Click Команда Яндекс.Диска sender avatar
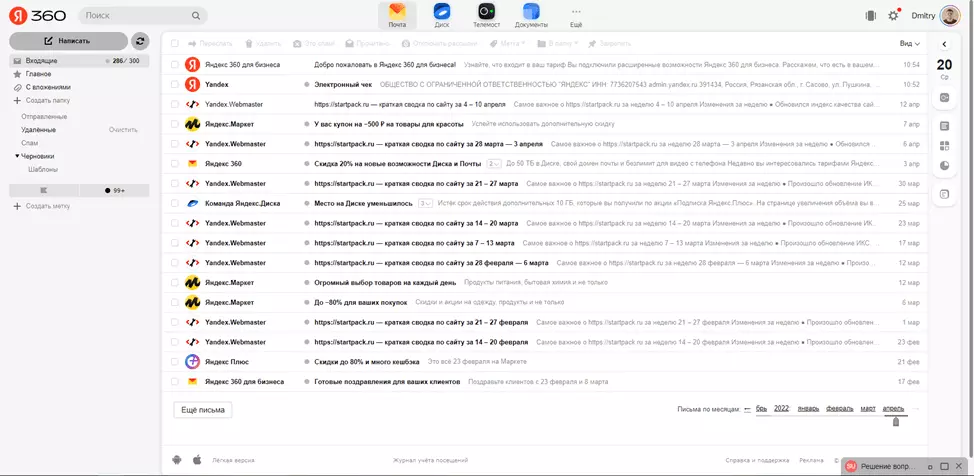 (193, 203)
